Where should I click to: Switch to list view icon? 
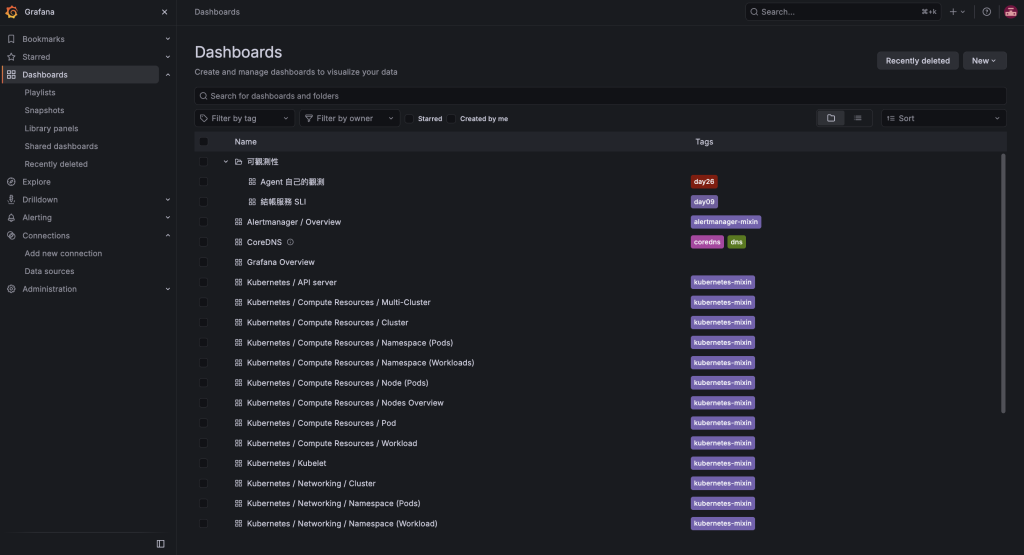pyautogui.click(x=857, y=118)
